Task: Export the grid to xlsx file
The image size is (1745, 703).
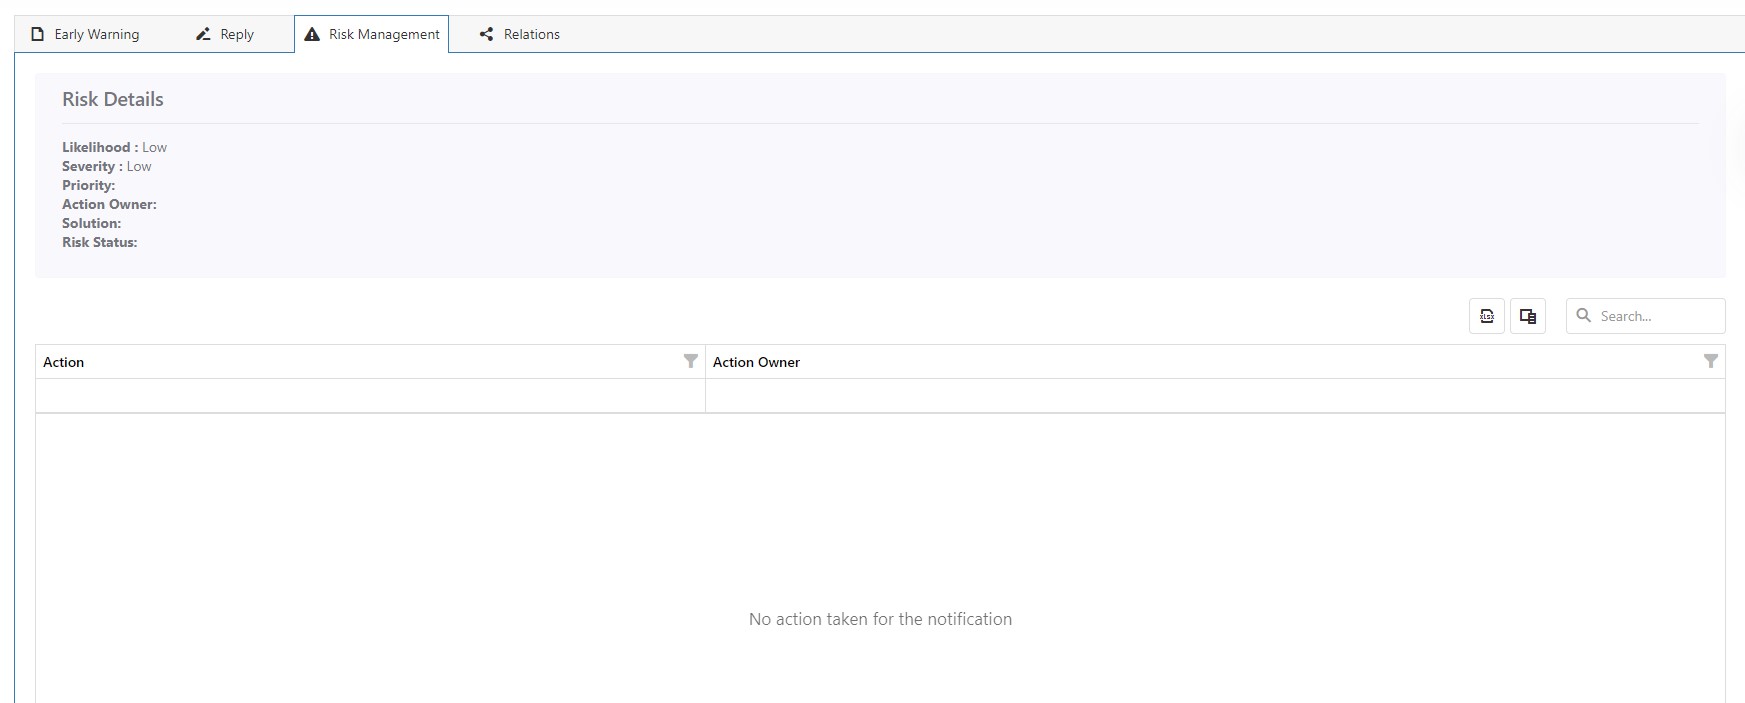Action: [x=1487, y=316]
